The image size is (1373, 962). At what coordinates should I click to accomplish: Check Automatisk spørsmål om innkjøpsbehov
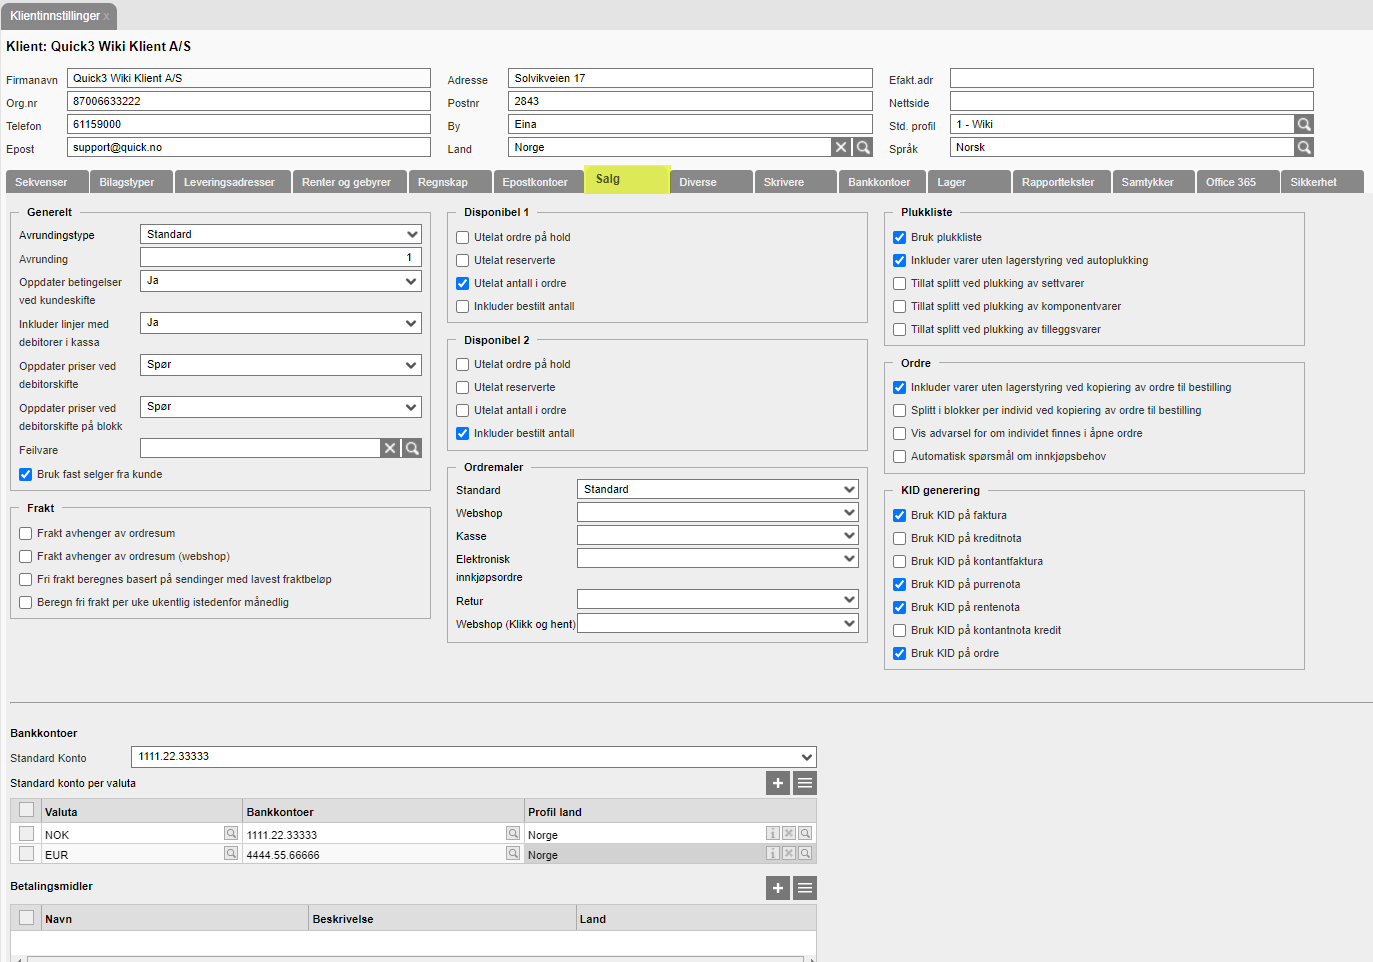coord(899,456)
